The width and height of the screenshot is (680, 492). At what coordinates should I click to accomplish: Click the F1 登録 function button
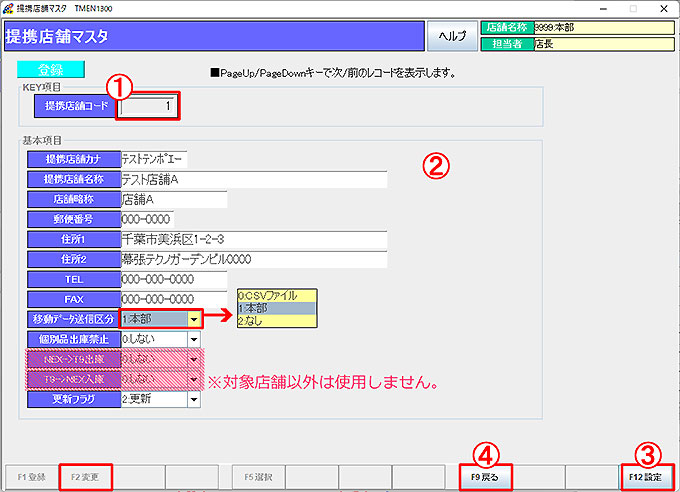[x=32, y=477]
